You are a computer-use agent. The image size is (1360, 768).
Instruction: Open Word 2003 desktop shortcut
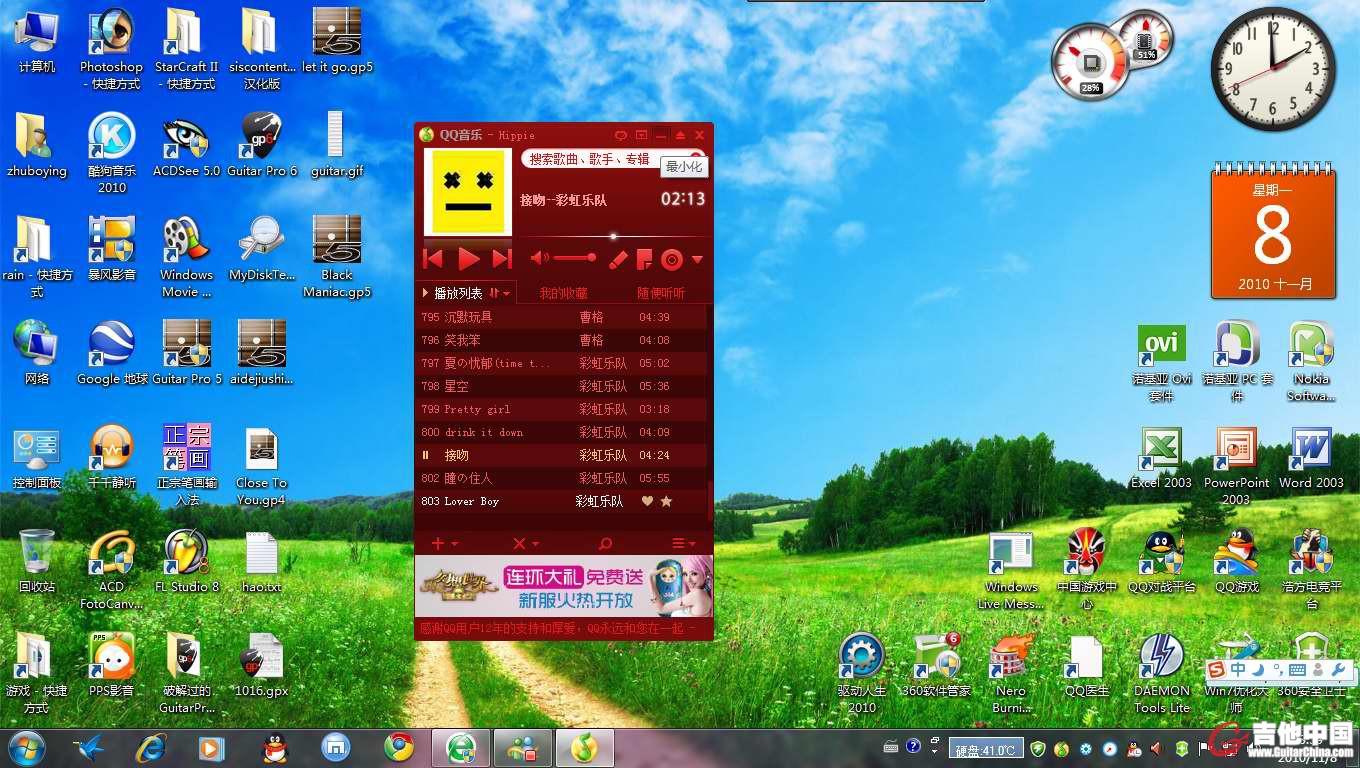coord(1311,458)
